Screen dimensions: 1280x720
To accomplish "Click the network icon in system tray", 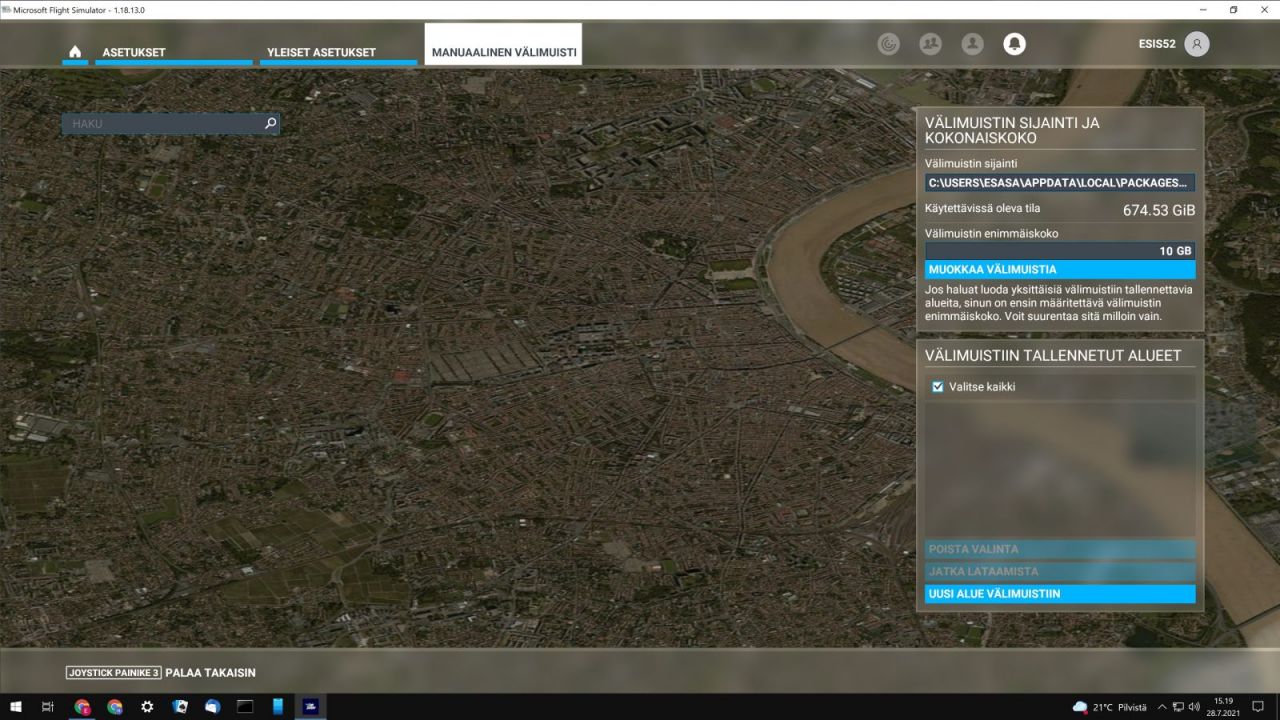I will (1178, 707).
